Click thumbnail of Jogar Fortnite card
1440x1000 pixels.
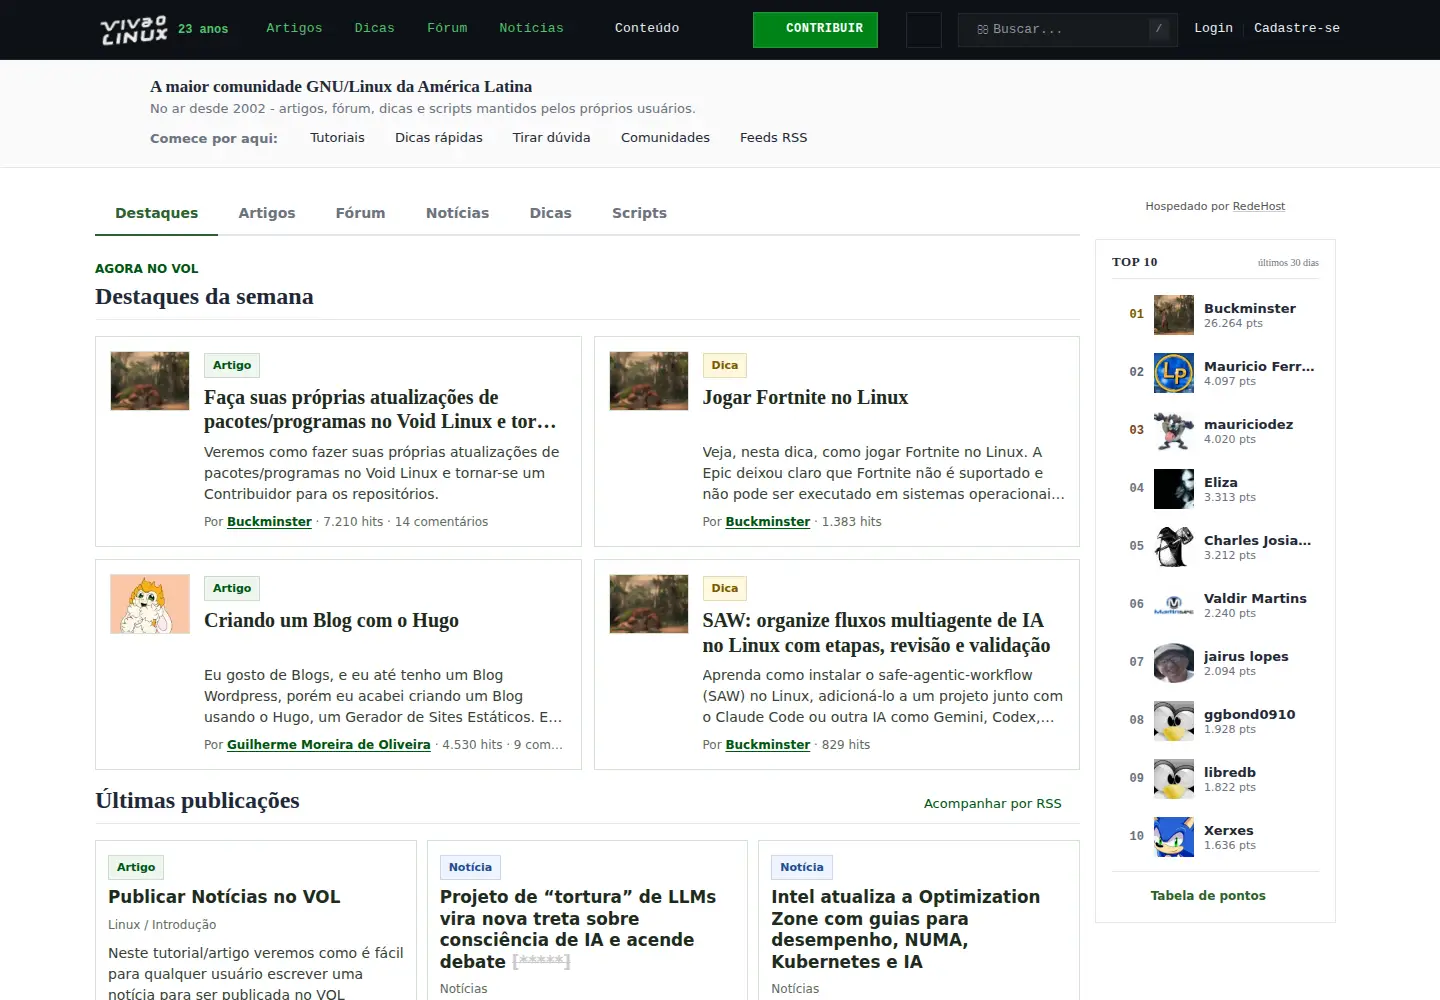pos(649,381)
